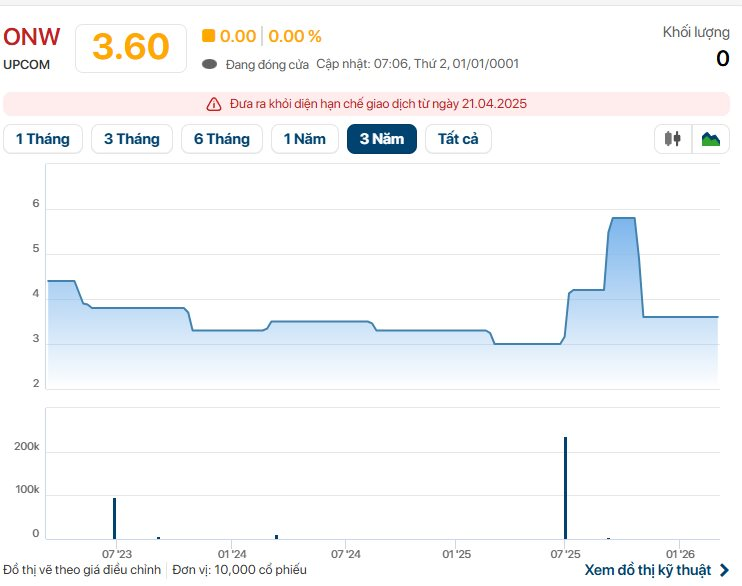Image resolution: width=742 pixels, height=586 pixels.
Task: Click the chevron arrow beside Xem đồ thị kỹ thuật
Action: pyautogui.click(x=724, y=570)
